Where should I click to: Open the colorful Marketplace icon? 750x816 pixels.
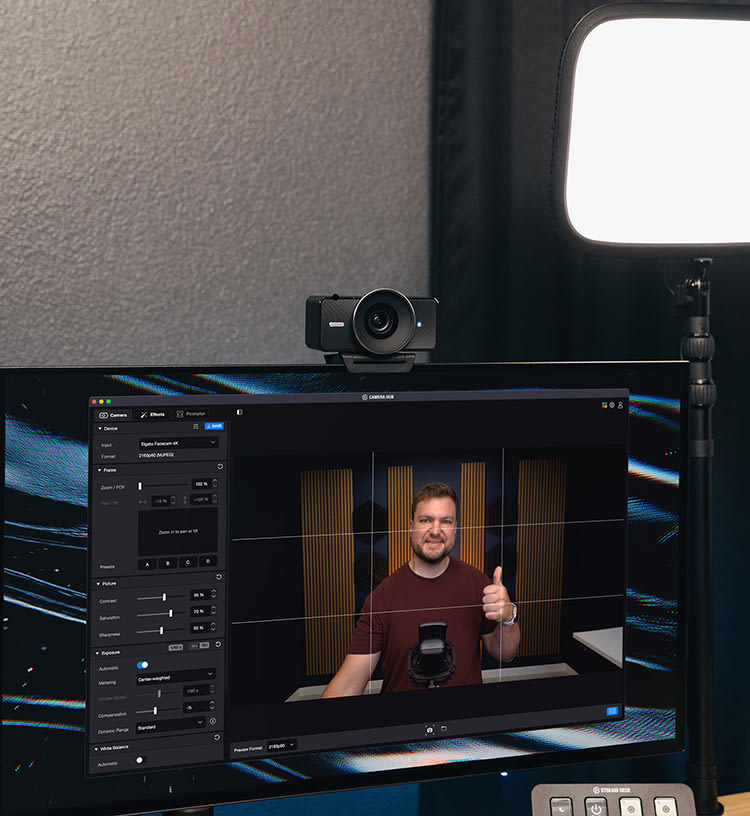[604, 404]
